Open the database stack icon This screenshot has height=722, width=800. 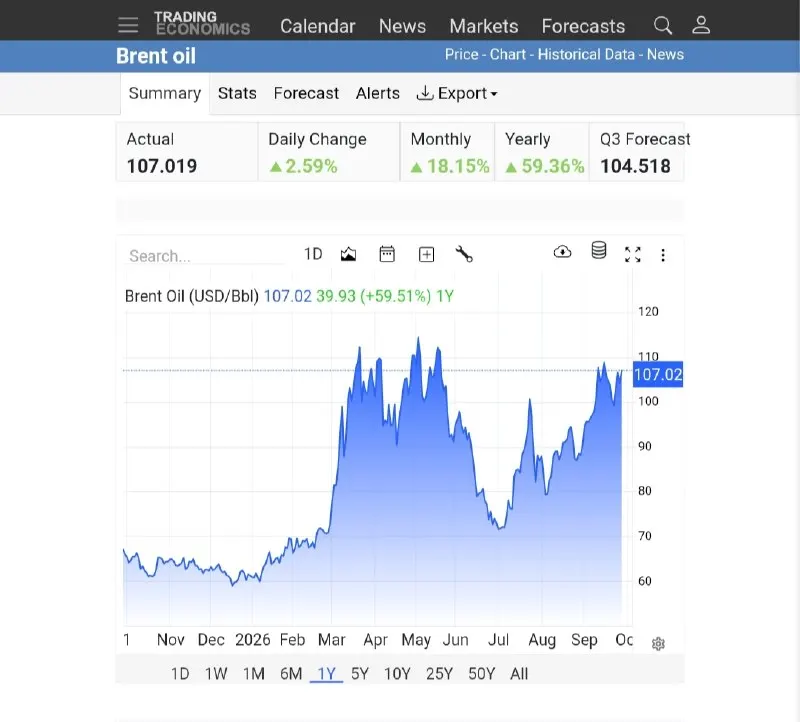[x=599, y=251]
